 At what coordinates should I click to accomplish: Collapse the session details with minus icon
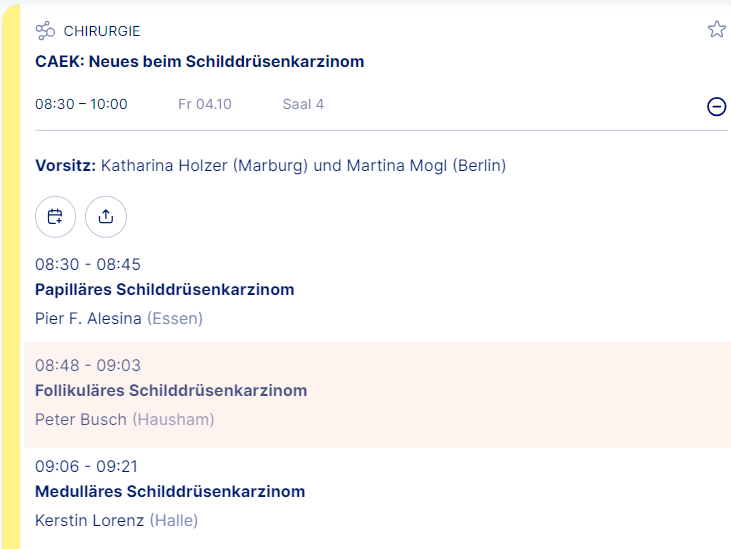[716, 106]
